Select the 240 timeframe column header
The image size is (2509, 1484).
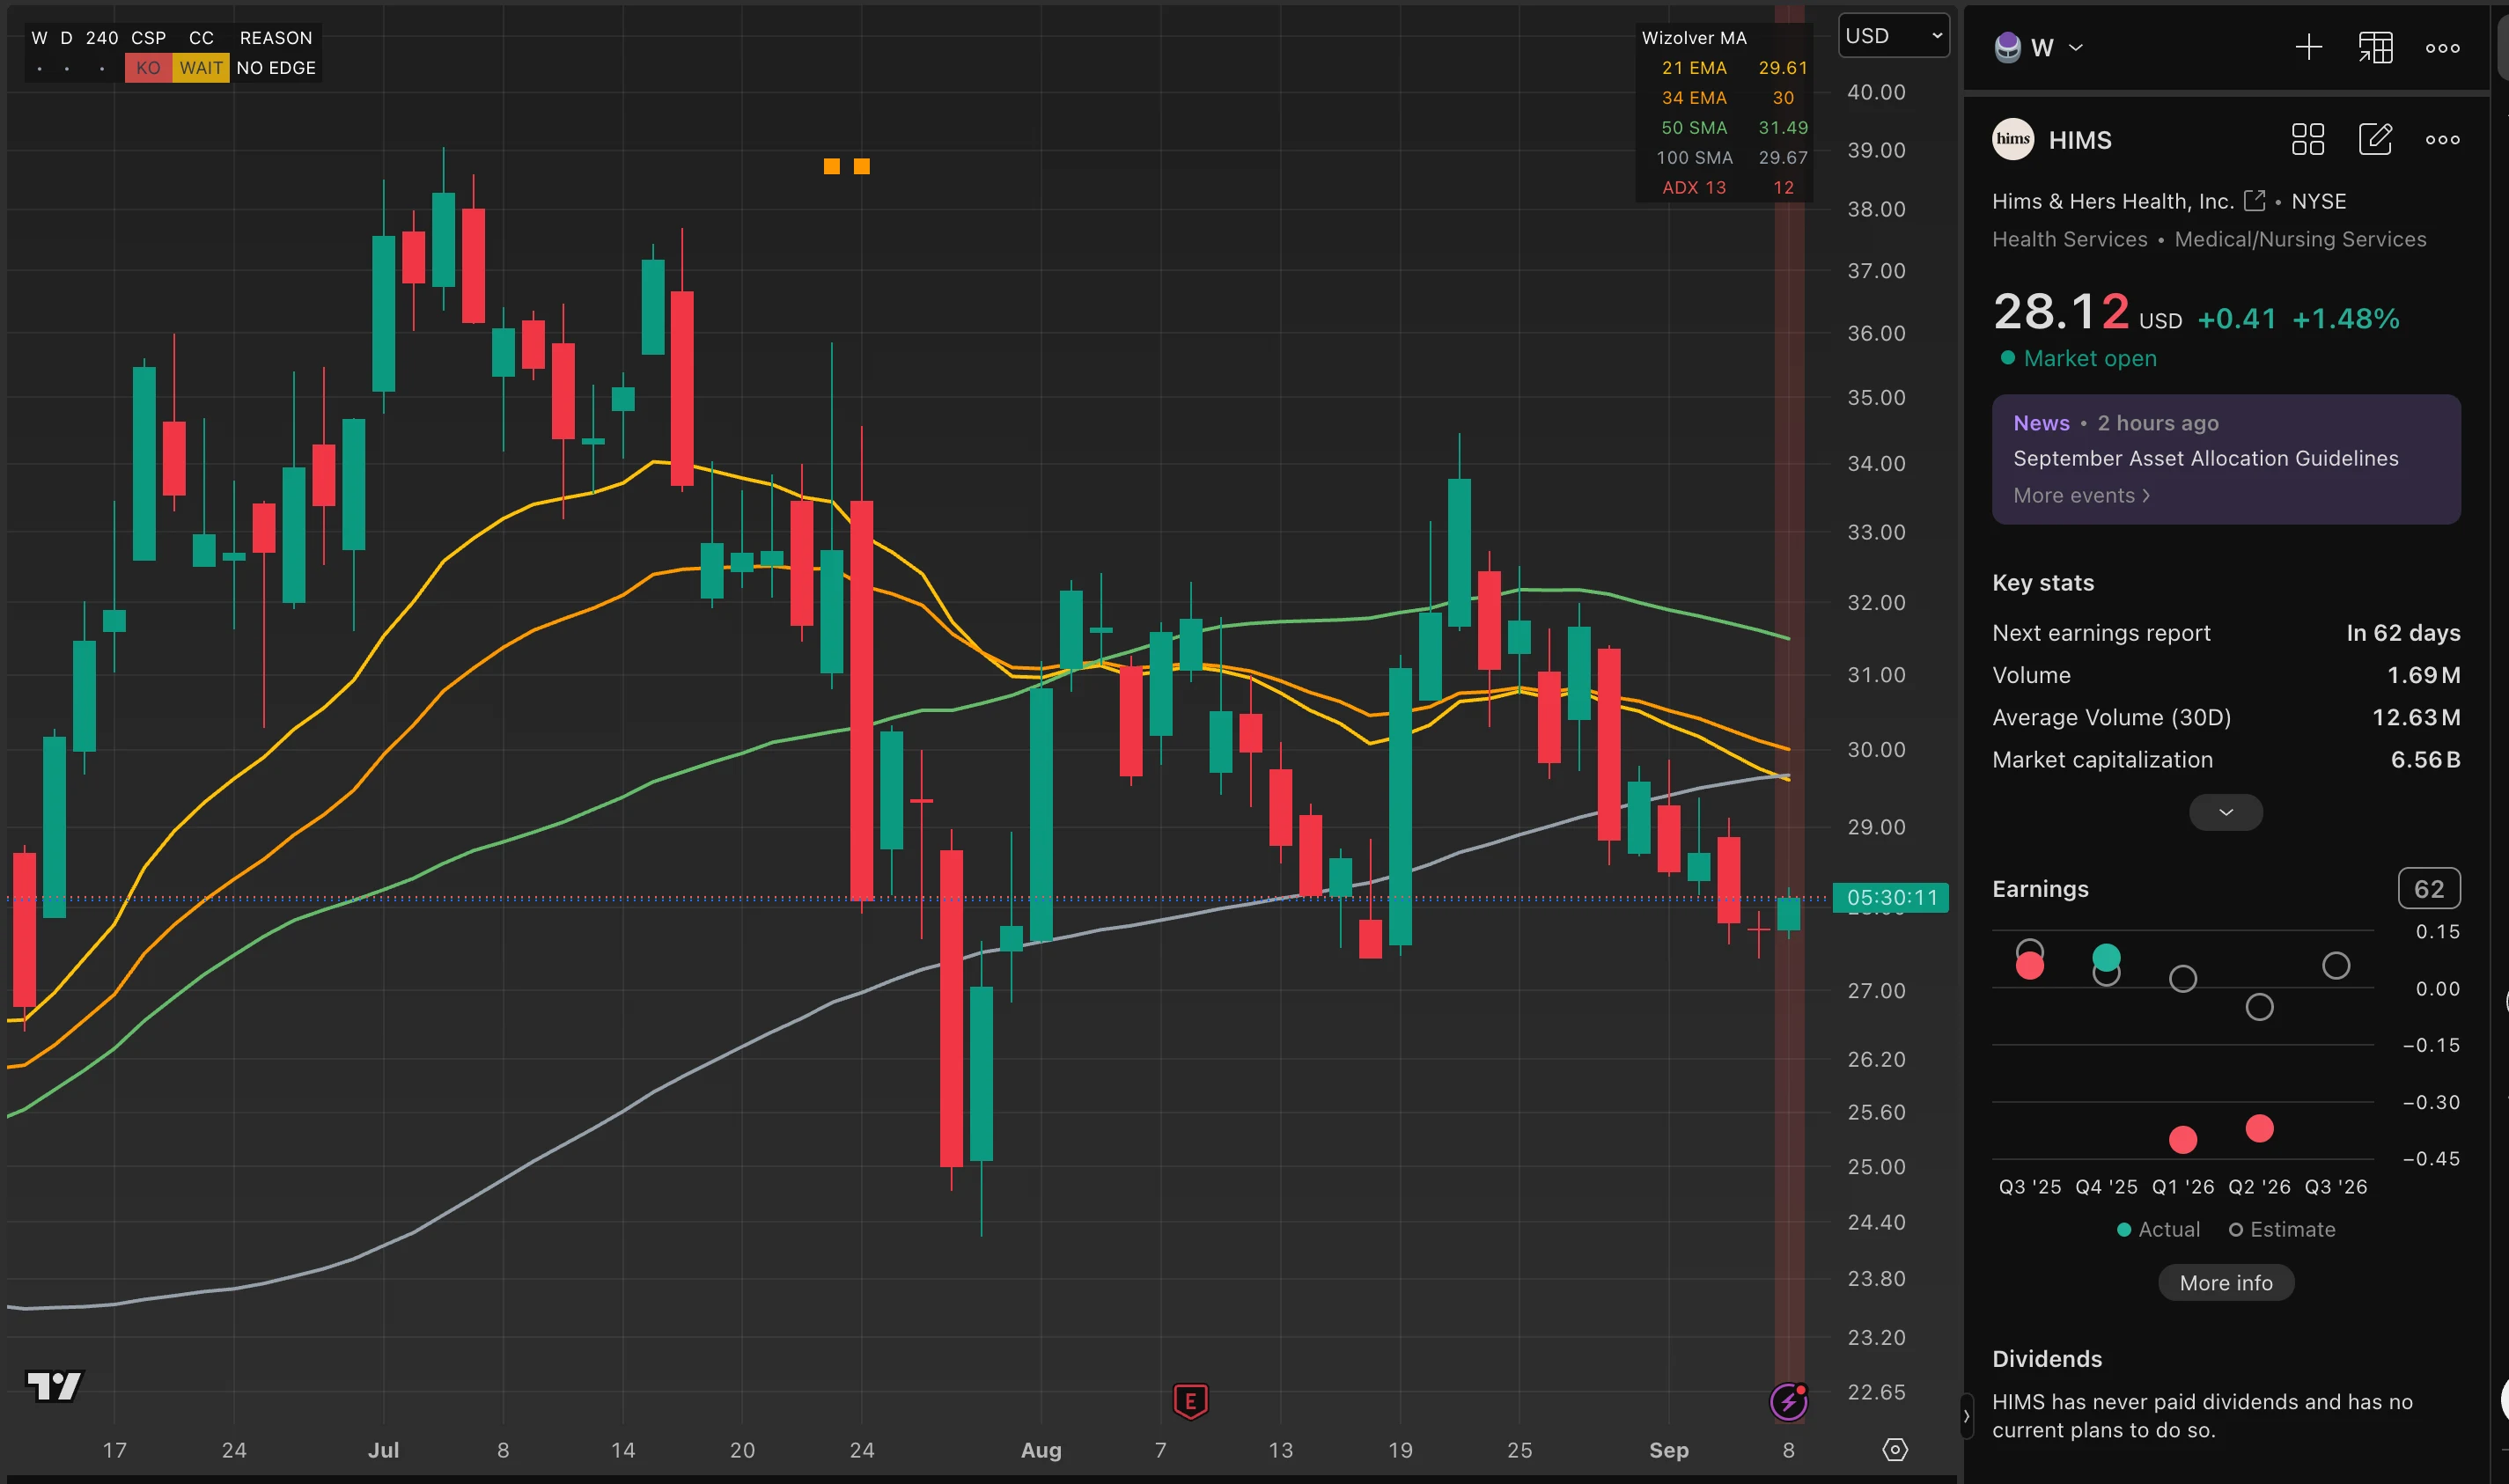[102, 38]
